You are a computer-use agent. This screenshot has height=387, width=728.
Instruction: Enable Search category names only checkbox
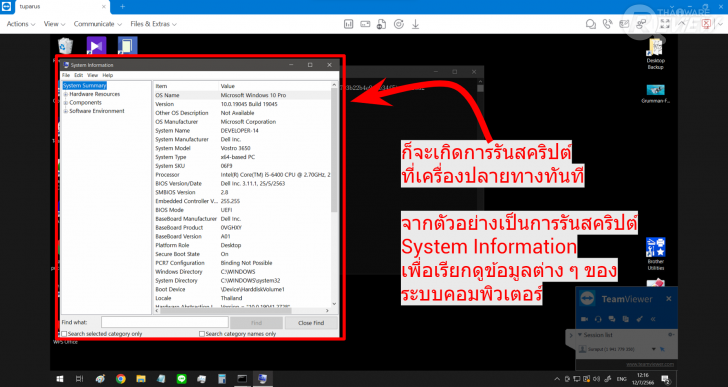point(202,334)
